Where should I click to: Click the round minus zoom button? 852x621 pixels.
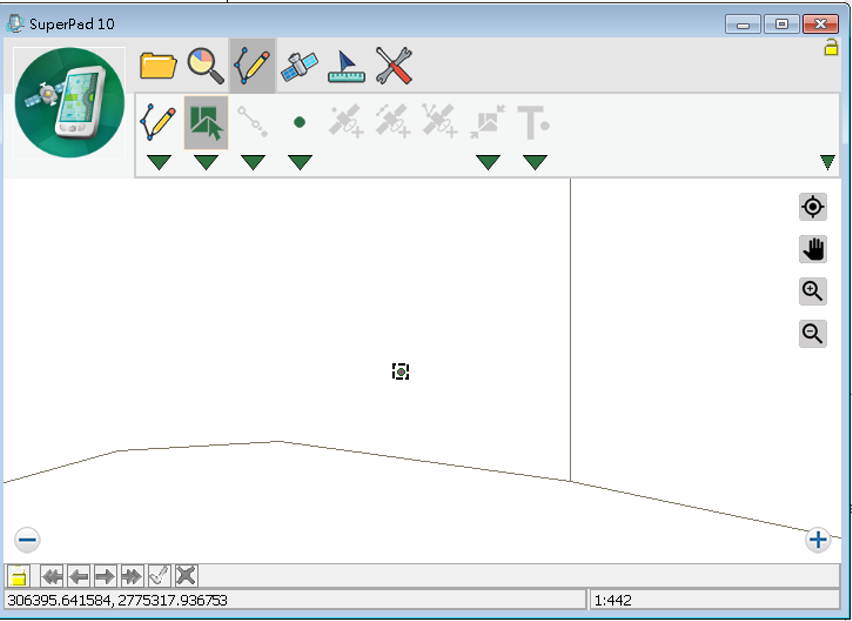click(x=27, y=540)
